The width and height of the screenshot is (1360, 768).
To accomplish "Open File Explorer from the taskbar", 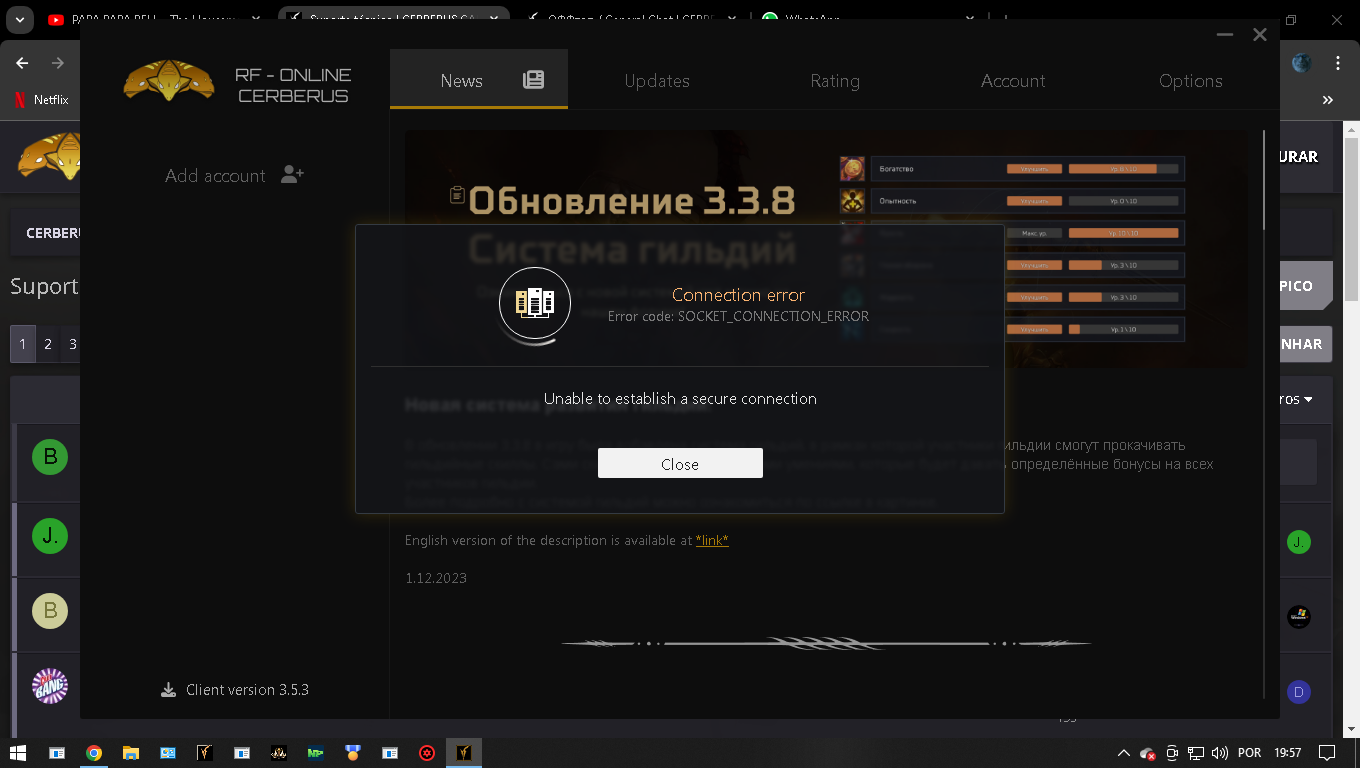I will [130, 753].
